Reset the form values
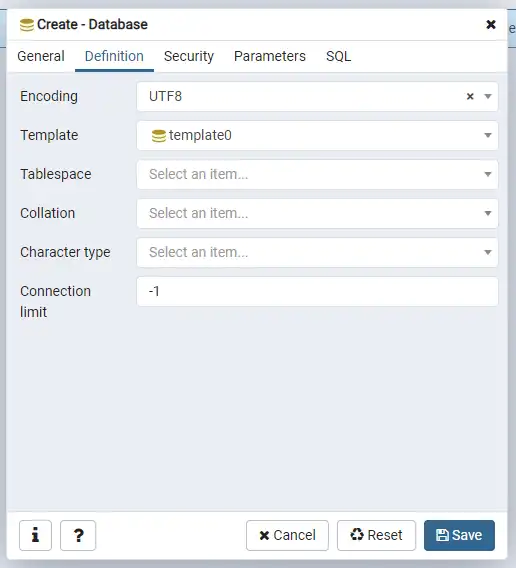This screenshot has height=568, width=516. click(376, 535)
